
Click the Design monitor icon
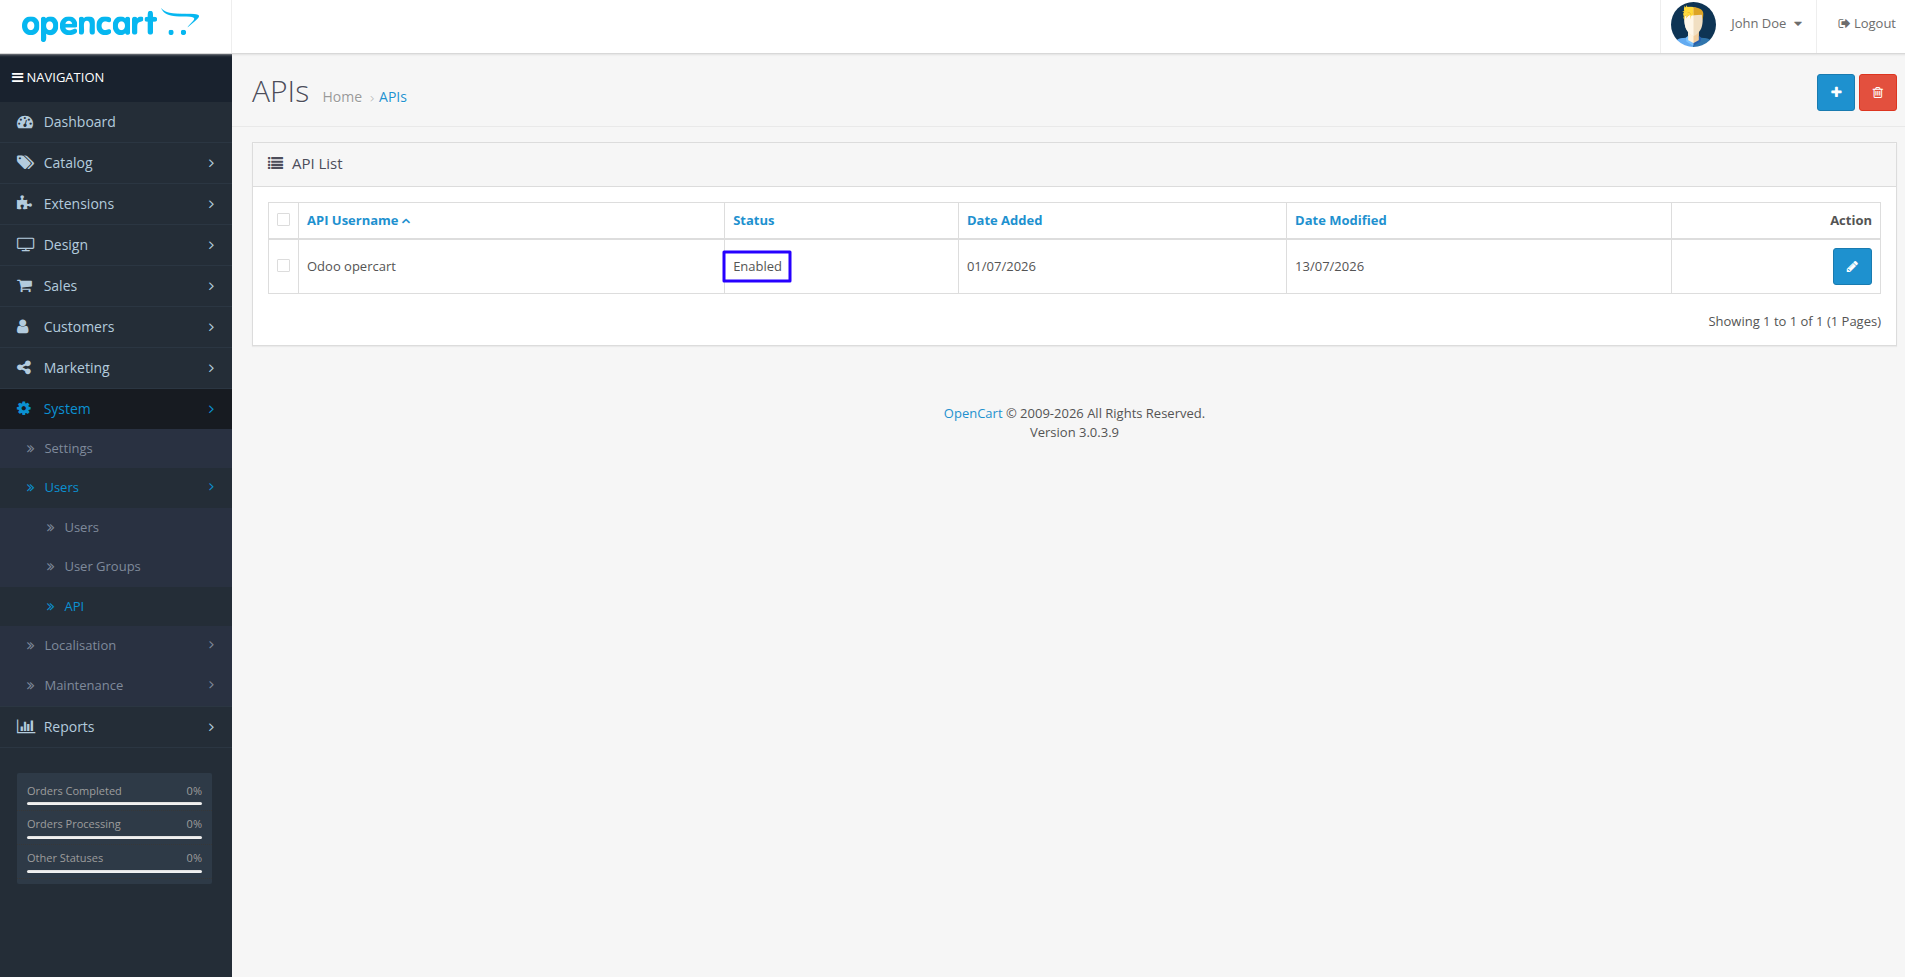(25, 245)
